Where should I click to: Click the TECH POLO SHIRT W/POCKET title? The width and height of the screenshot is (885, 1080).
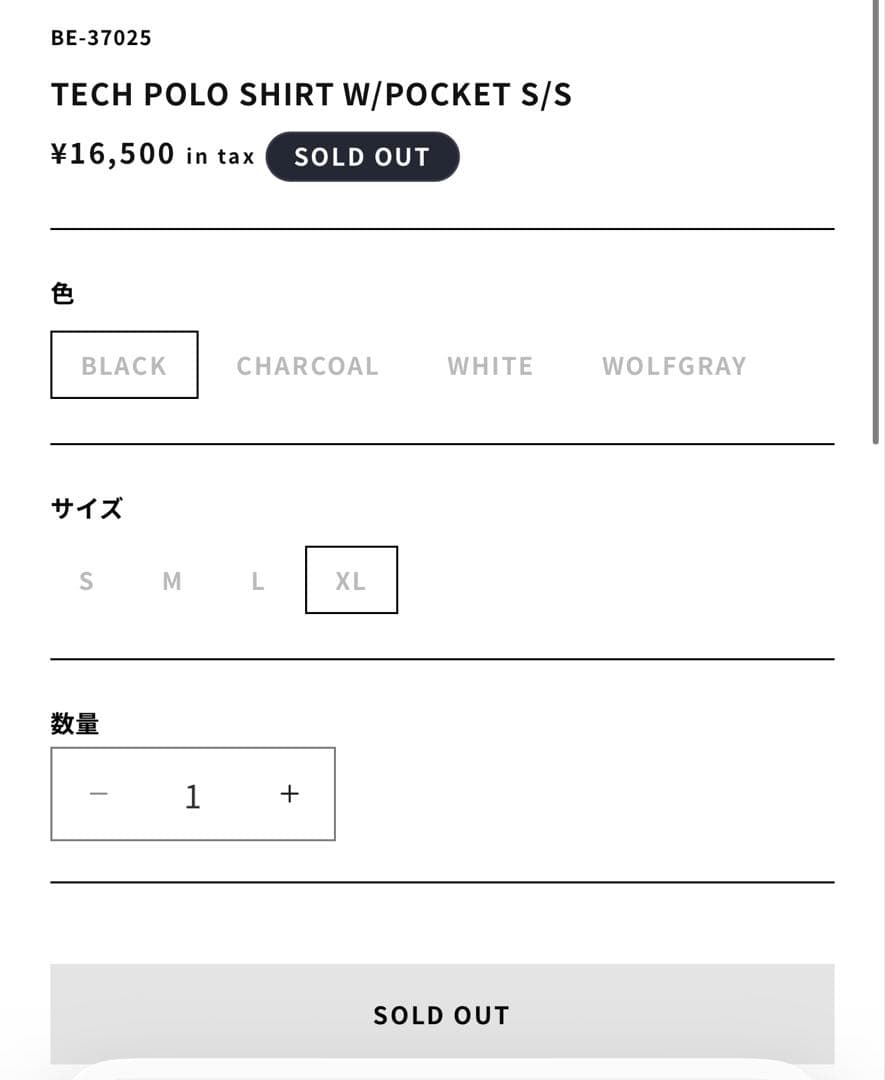[x=311, y=95]
